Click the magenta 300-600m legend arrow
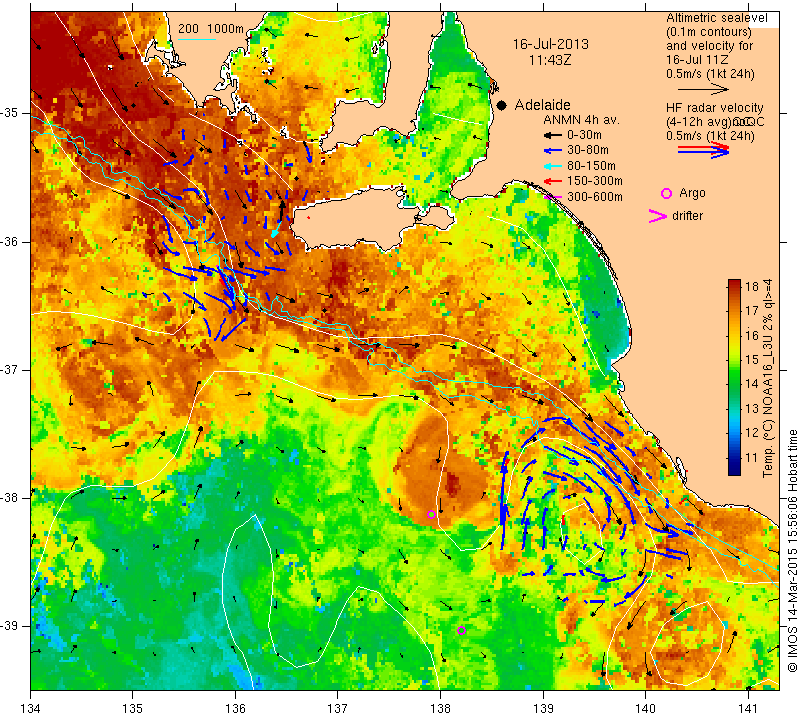 coord(553,196)
